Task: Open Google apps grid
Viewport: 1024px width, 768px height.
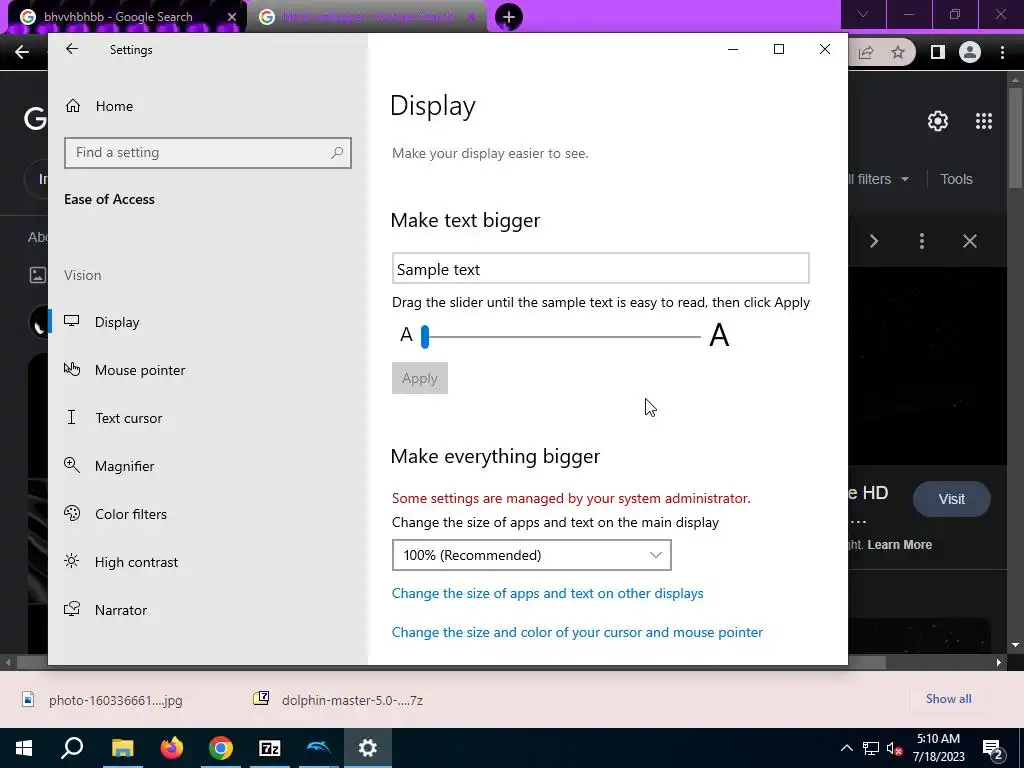Action: [x=984, y=121]
